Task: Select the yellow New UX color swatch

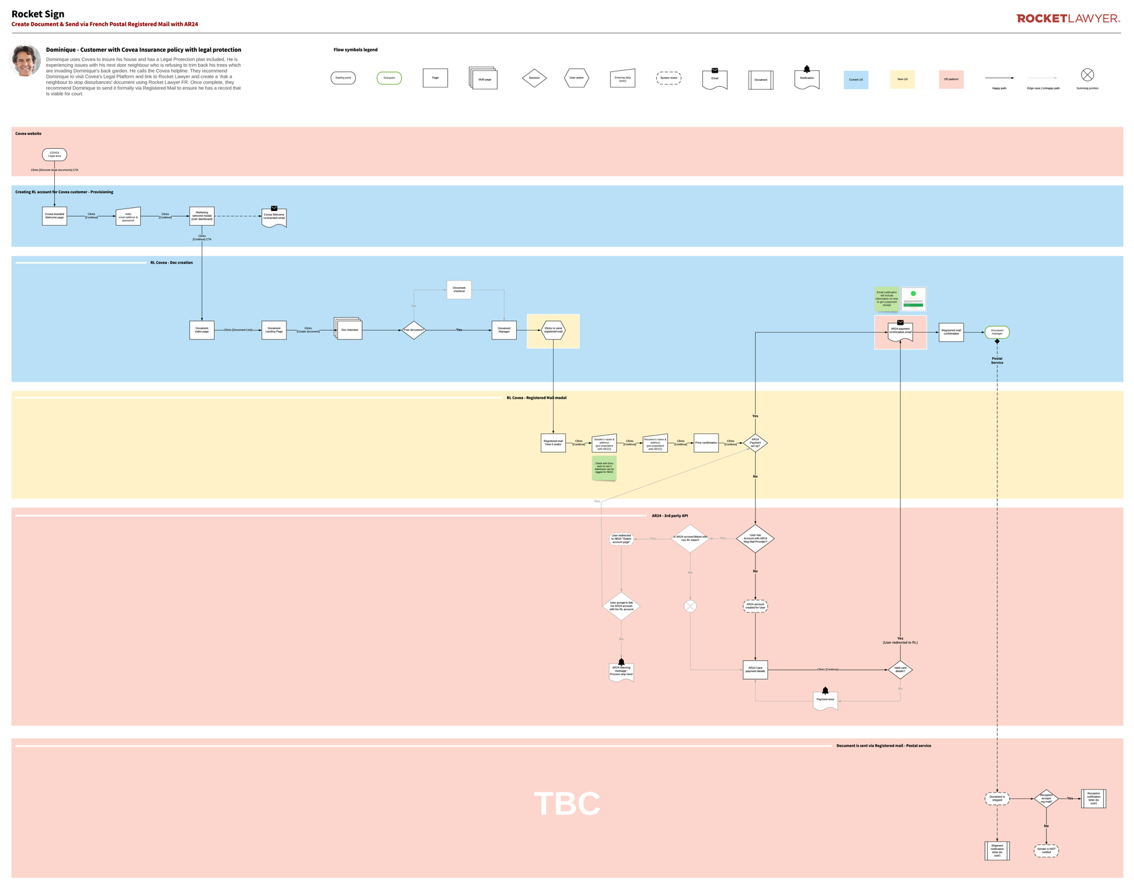Action: (901, 79)
